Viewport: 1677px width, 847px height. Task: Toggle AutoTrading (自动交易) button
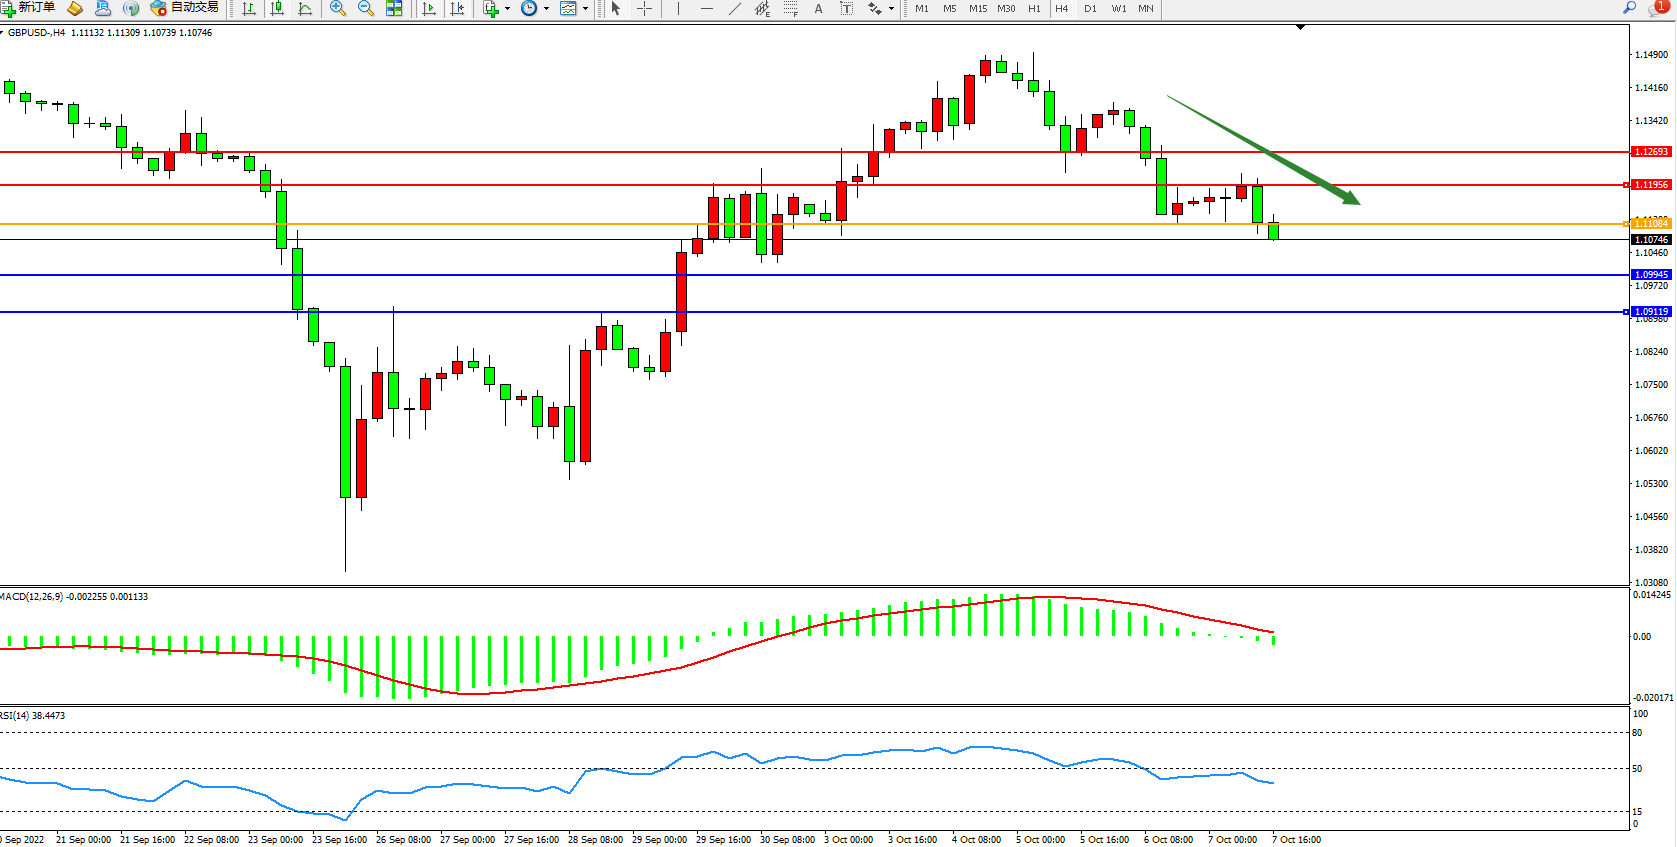pos(185,8)
